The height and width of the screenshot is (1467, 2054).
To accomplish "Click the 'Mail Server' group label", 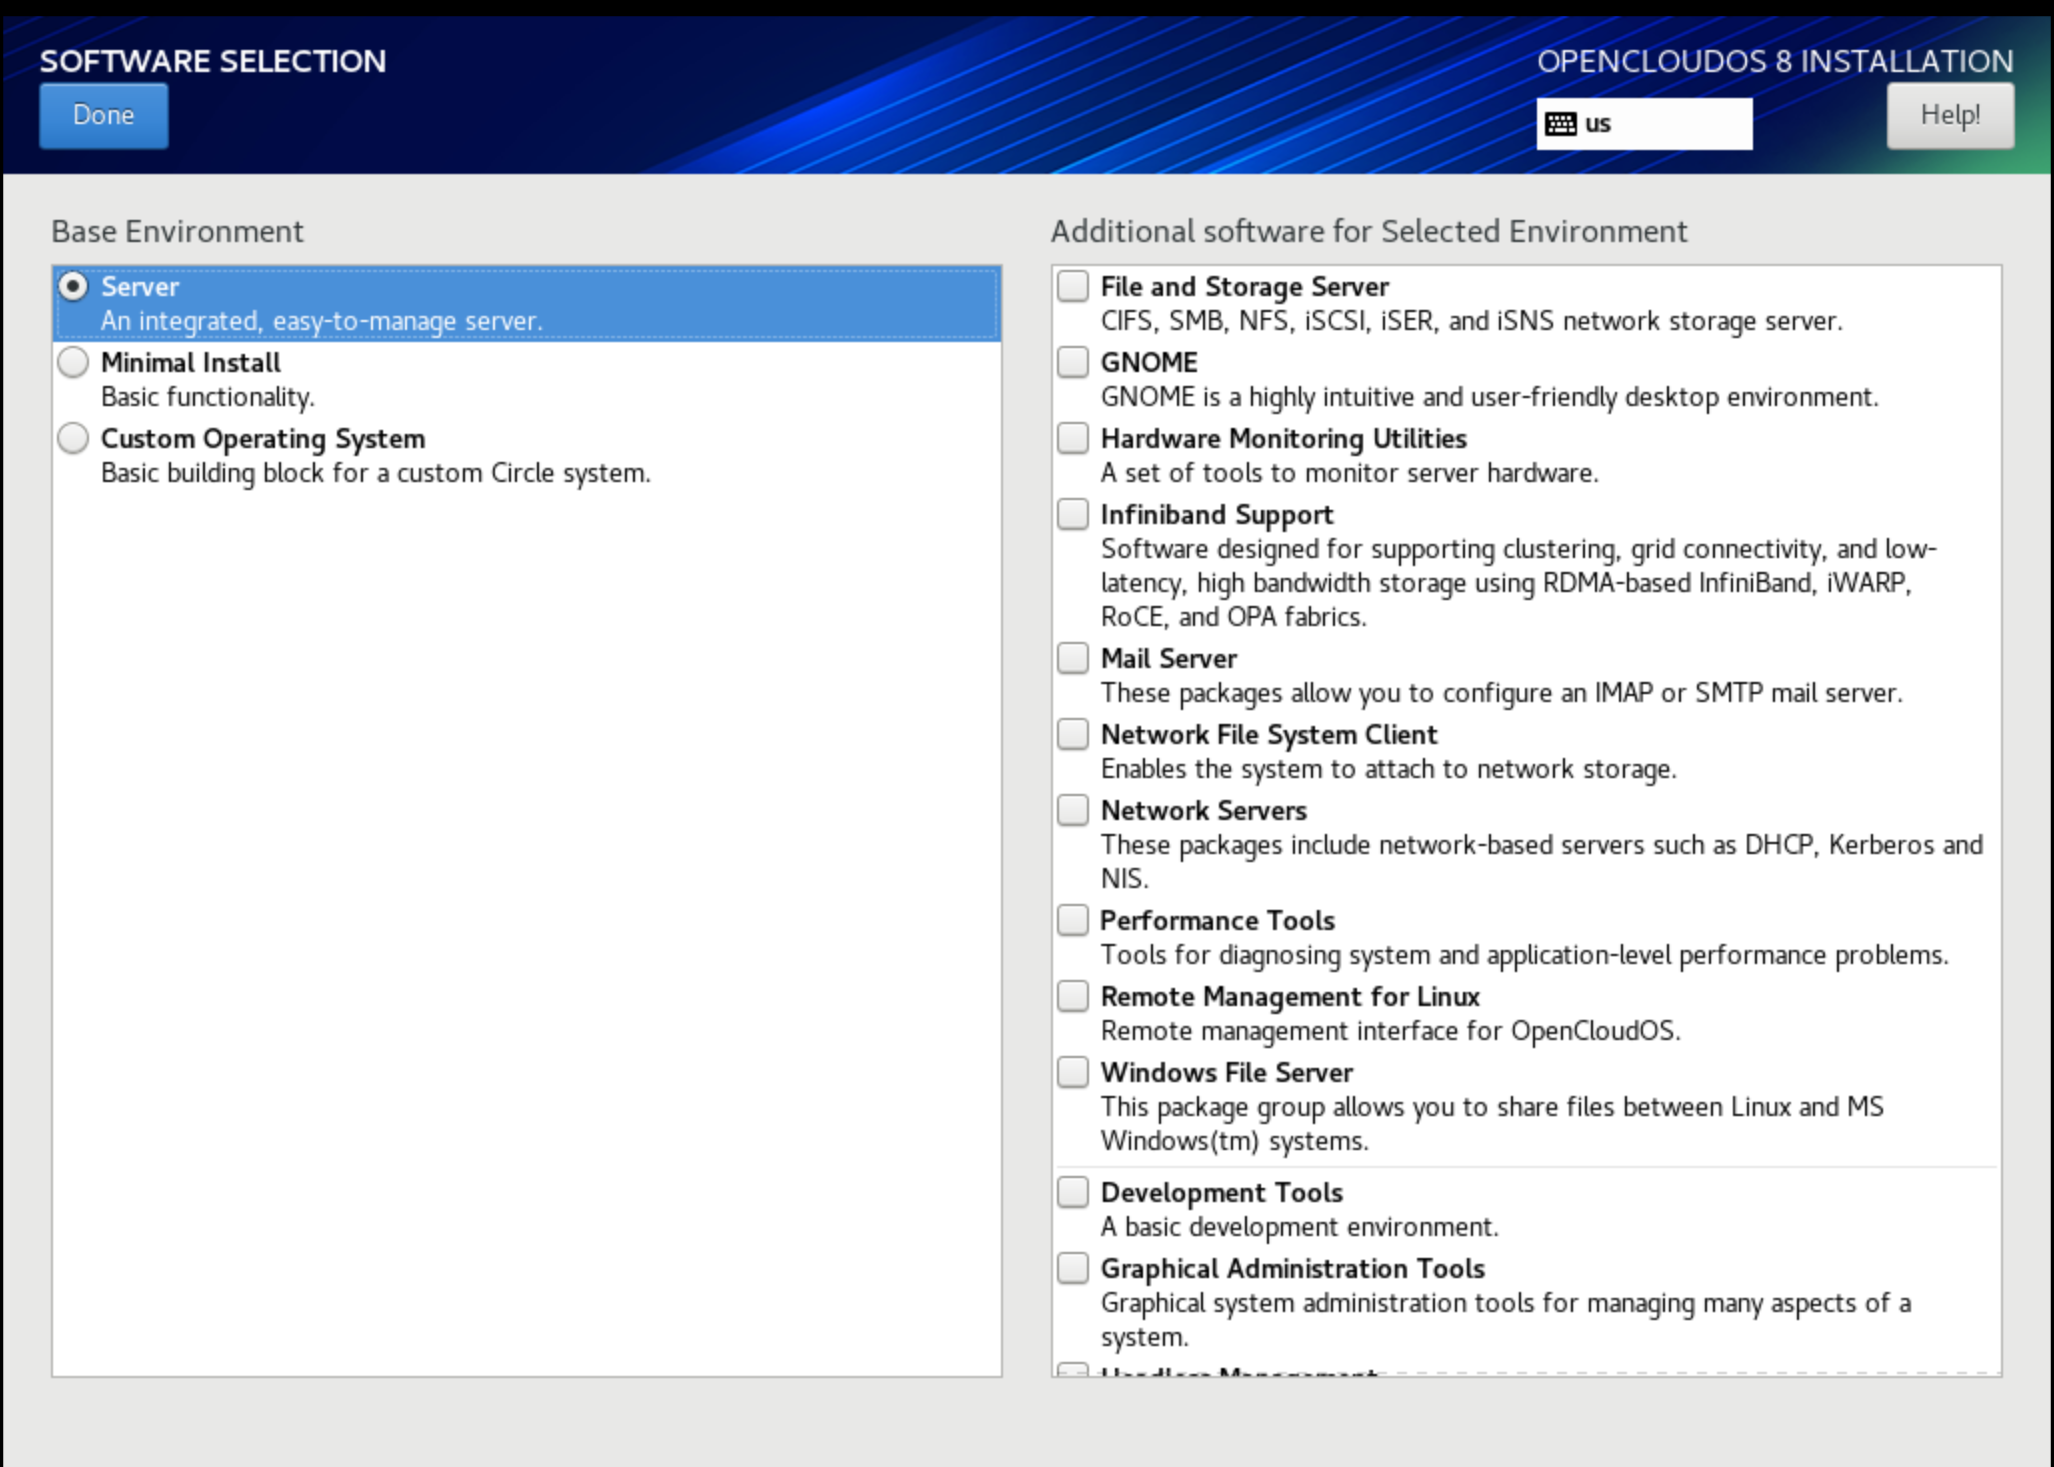I will [1169, 658].
